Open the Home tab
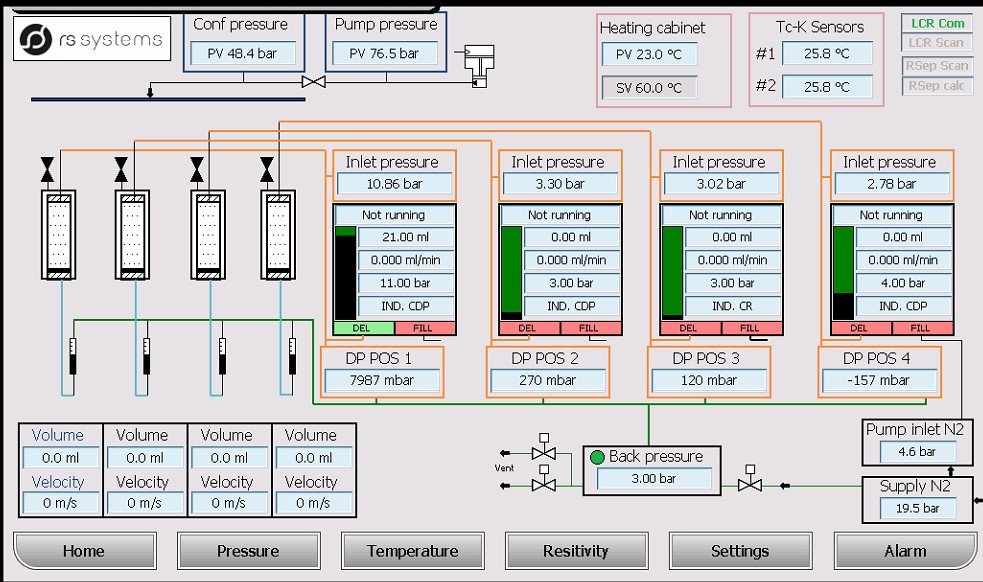The height and width of the screenshot is (582, 983). [x=84, y=551]
